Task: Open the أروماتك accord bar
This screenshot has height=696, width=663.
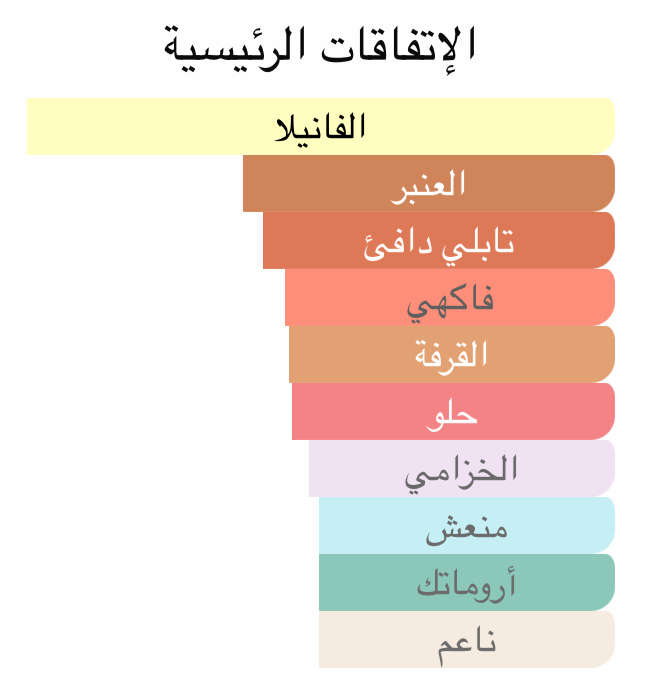Action: tap(466, 583)
